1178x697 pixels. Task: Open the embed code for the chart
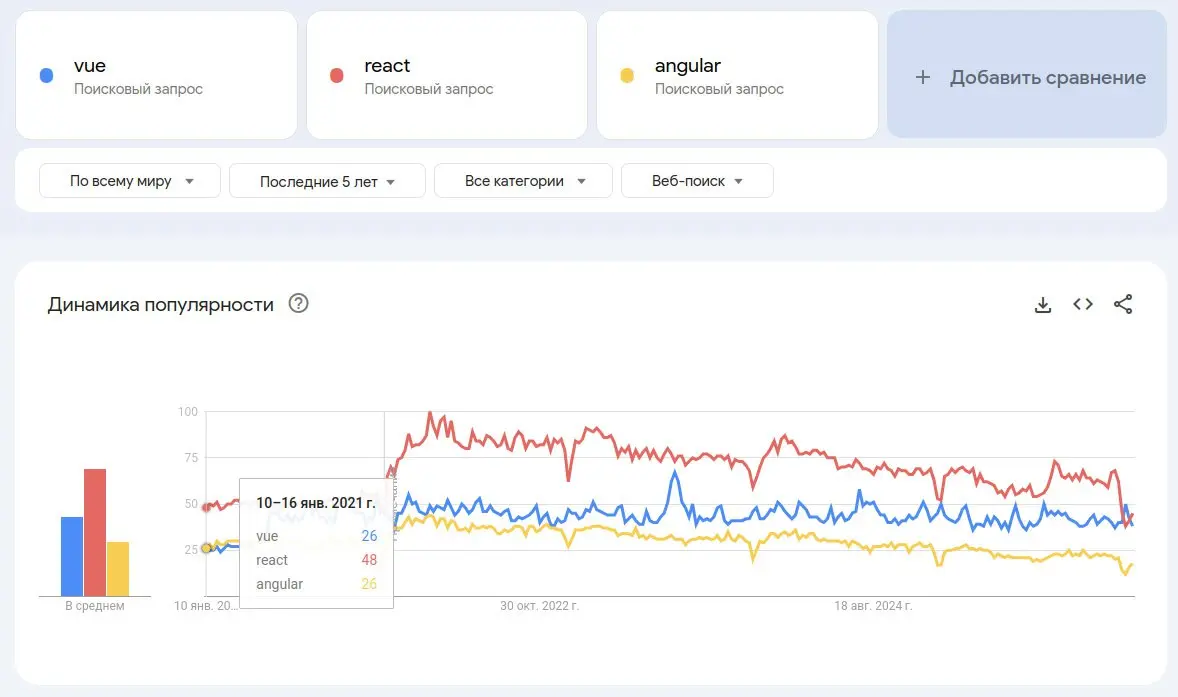[1083, 304]
